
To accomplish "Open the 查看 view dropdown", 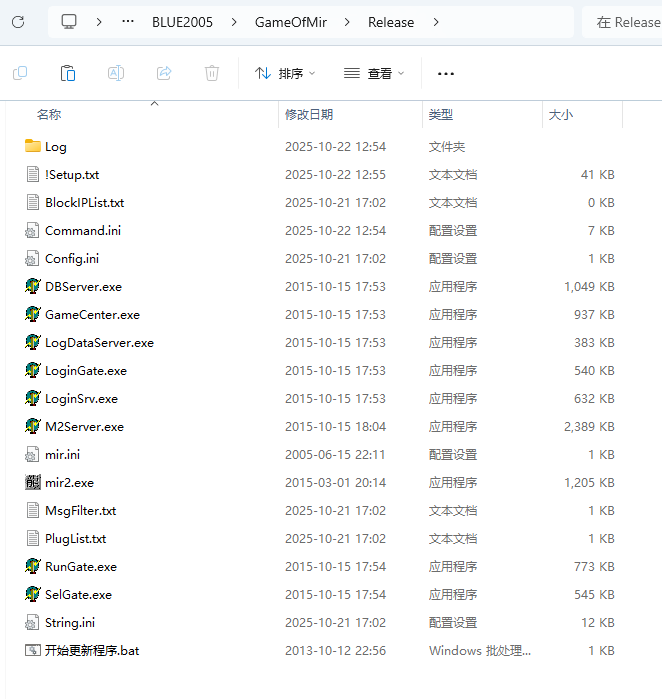I will (374, 73).
